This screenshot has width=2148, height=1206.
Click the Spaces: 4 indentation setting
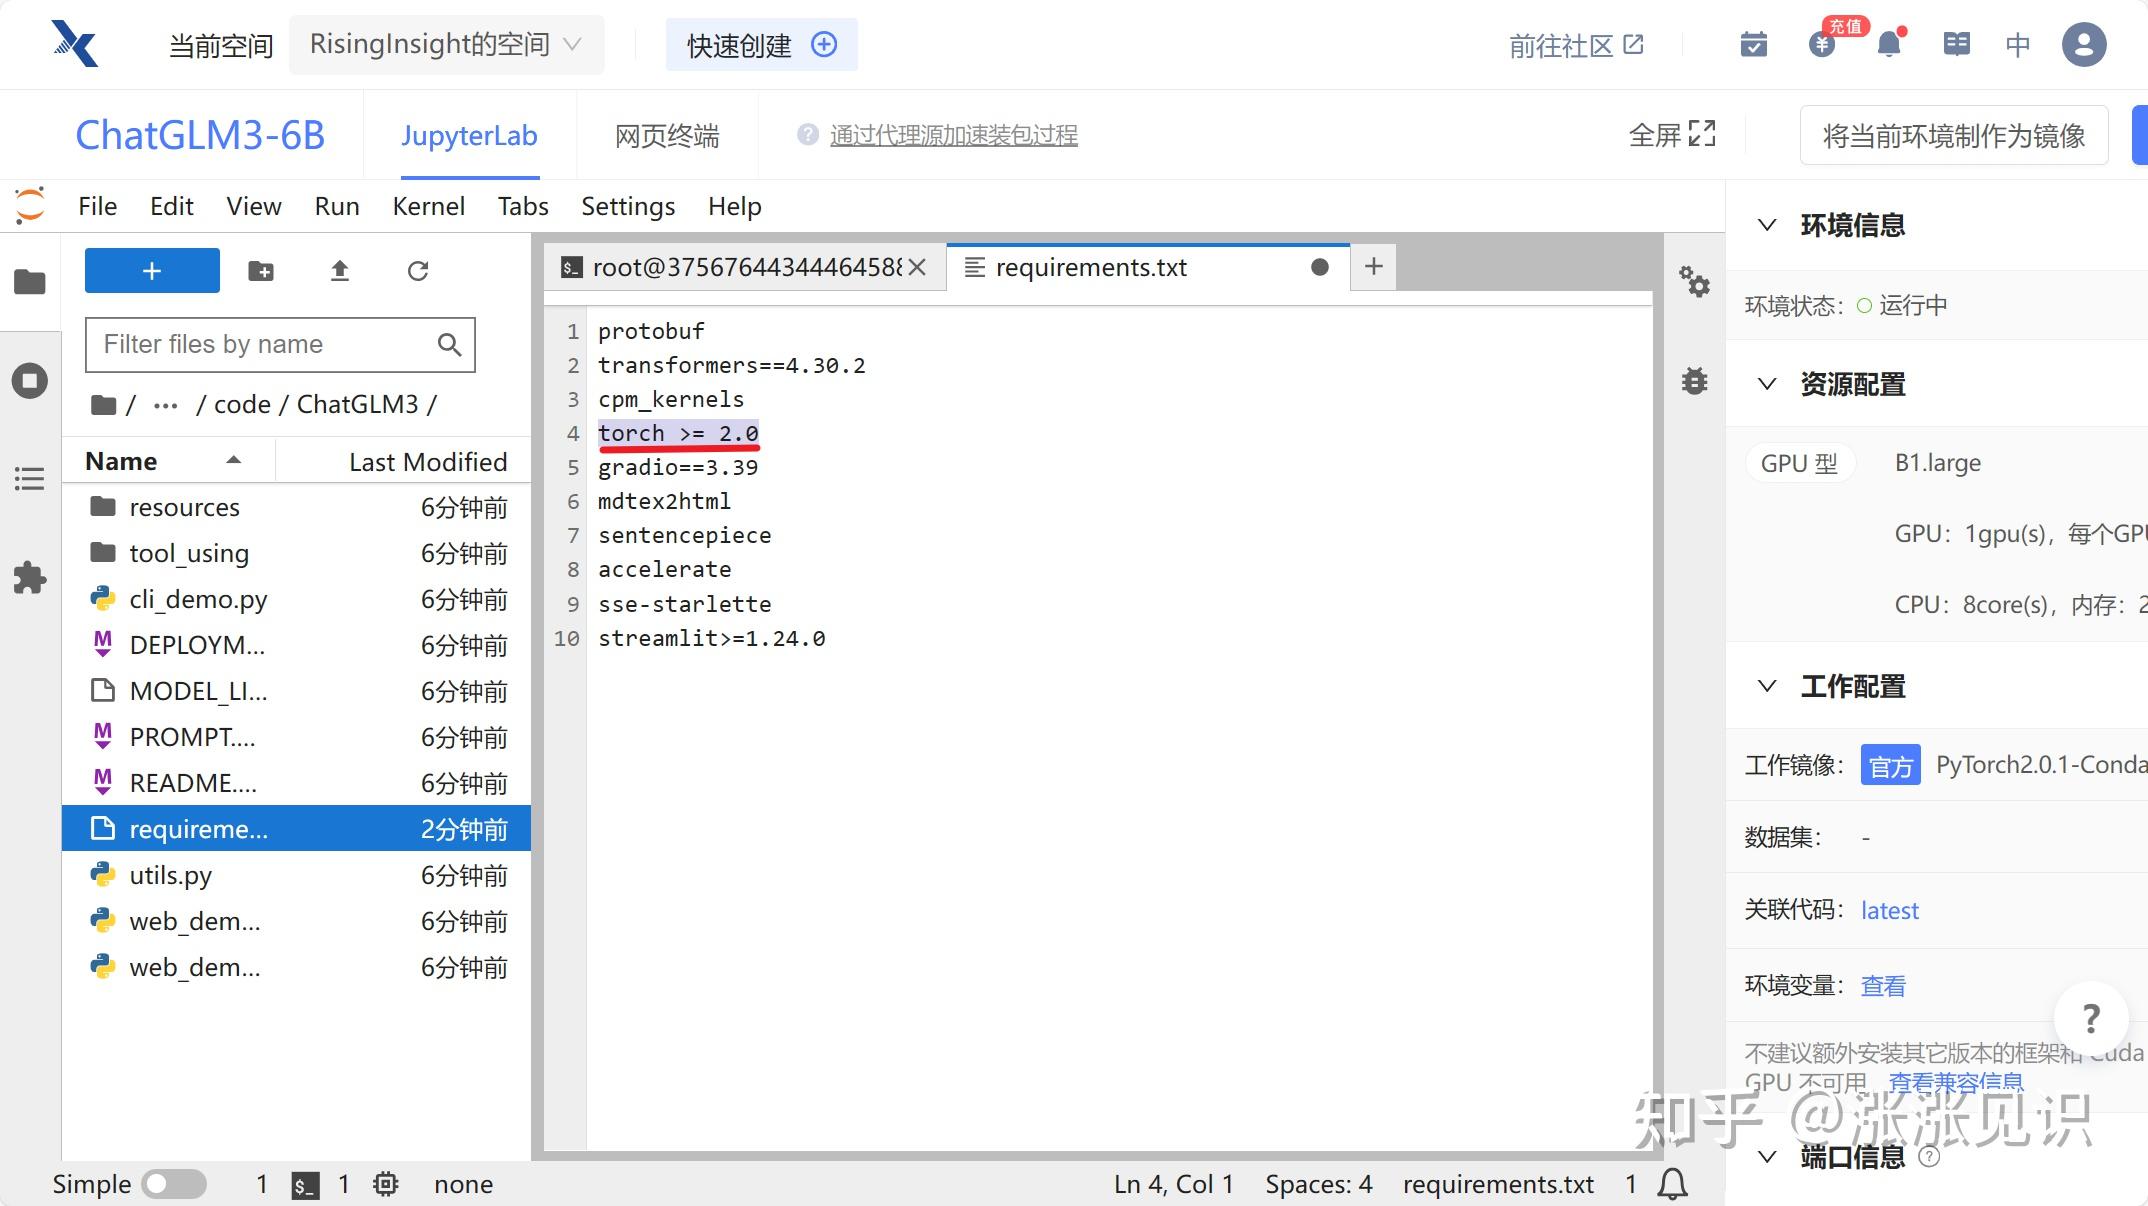tap(1318, 1185)
